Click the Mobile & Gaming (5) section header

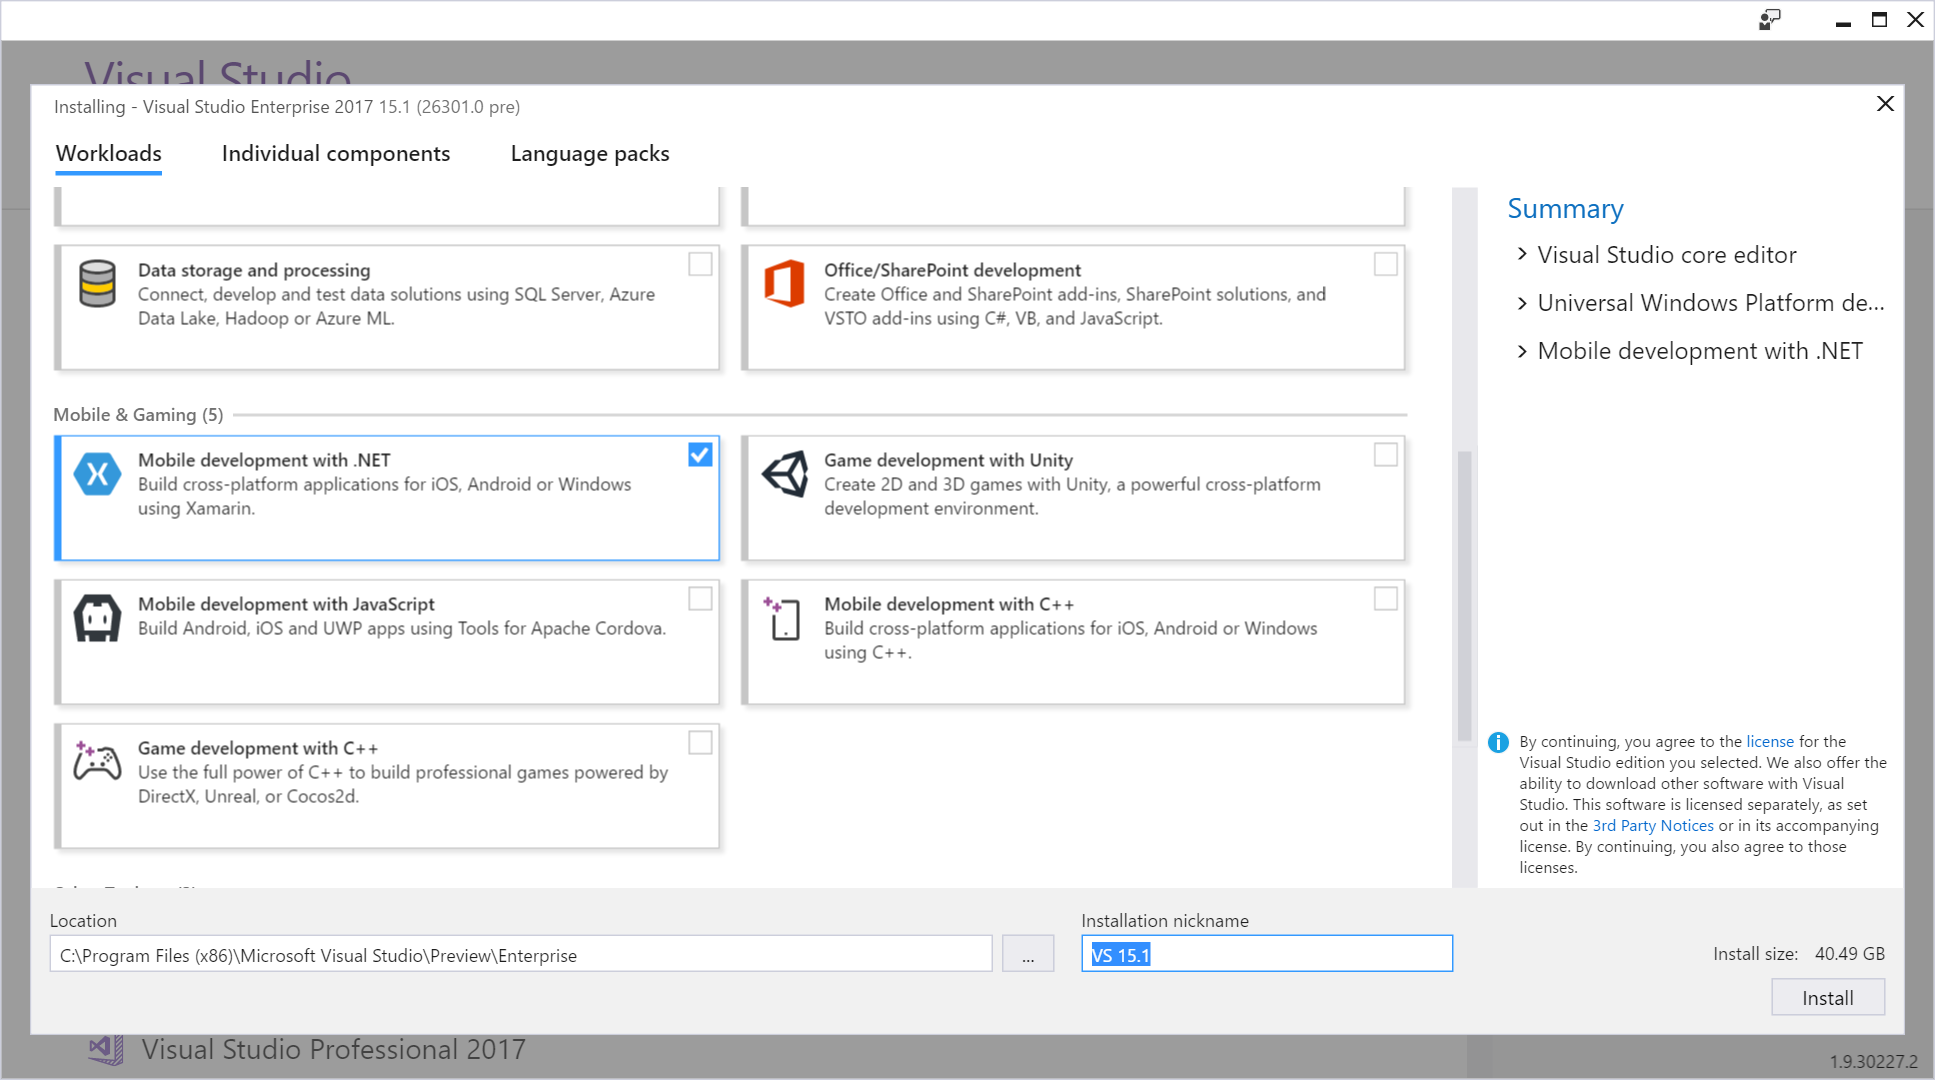[138, 415]
